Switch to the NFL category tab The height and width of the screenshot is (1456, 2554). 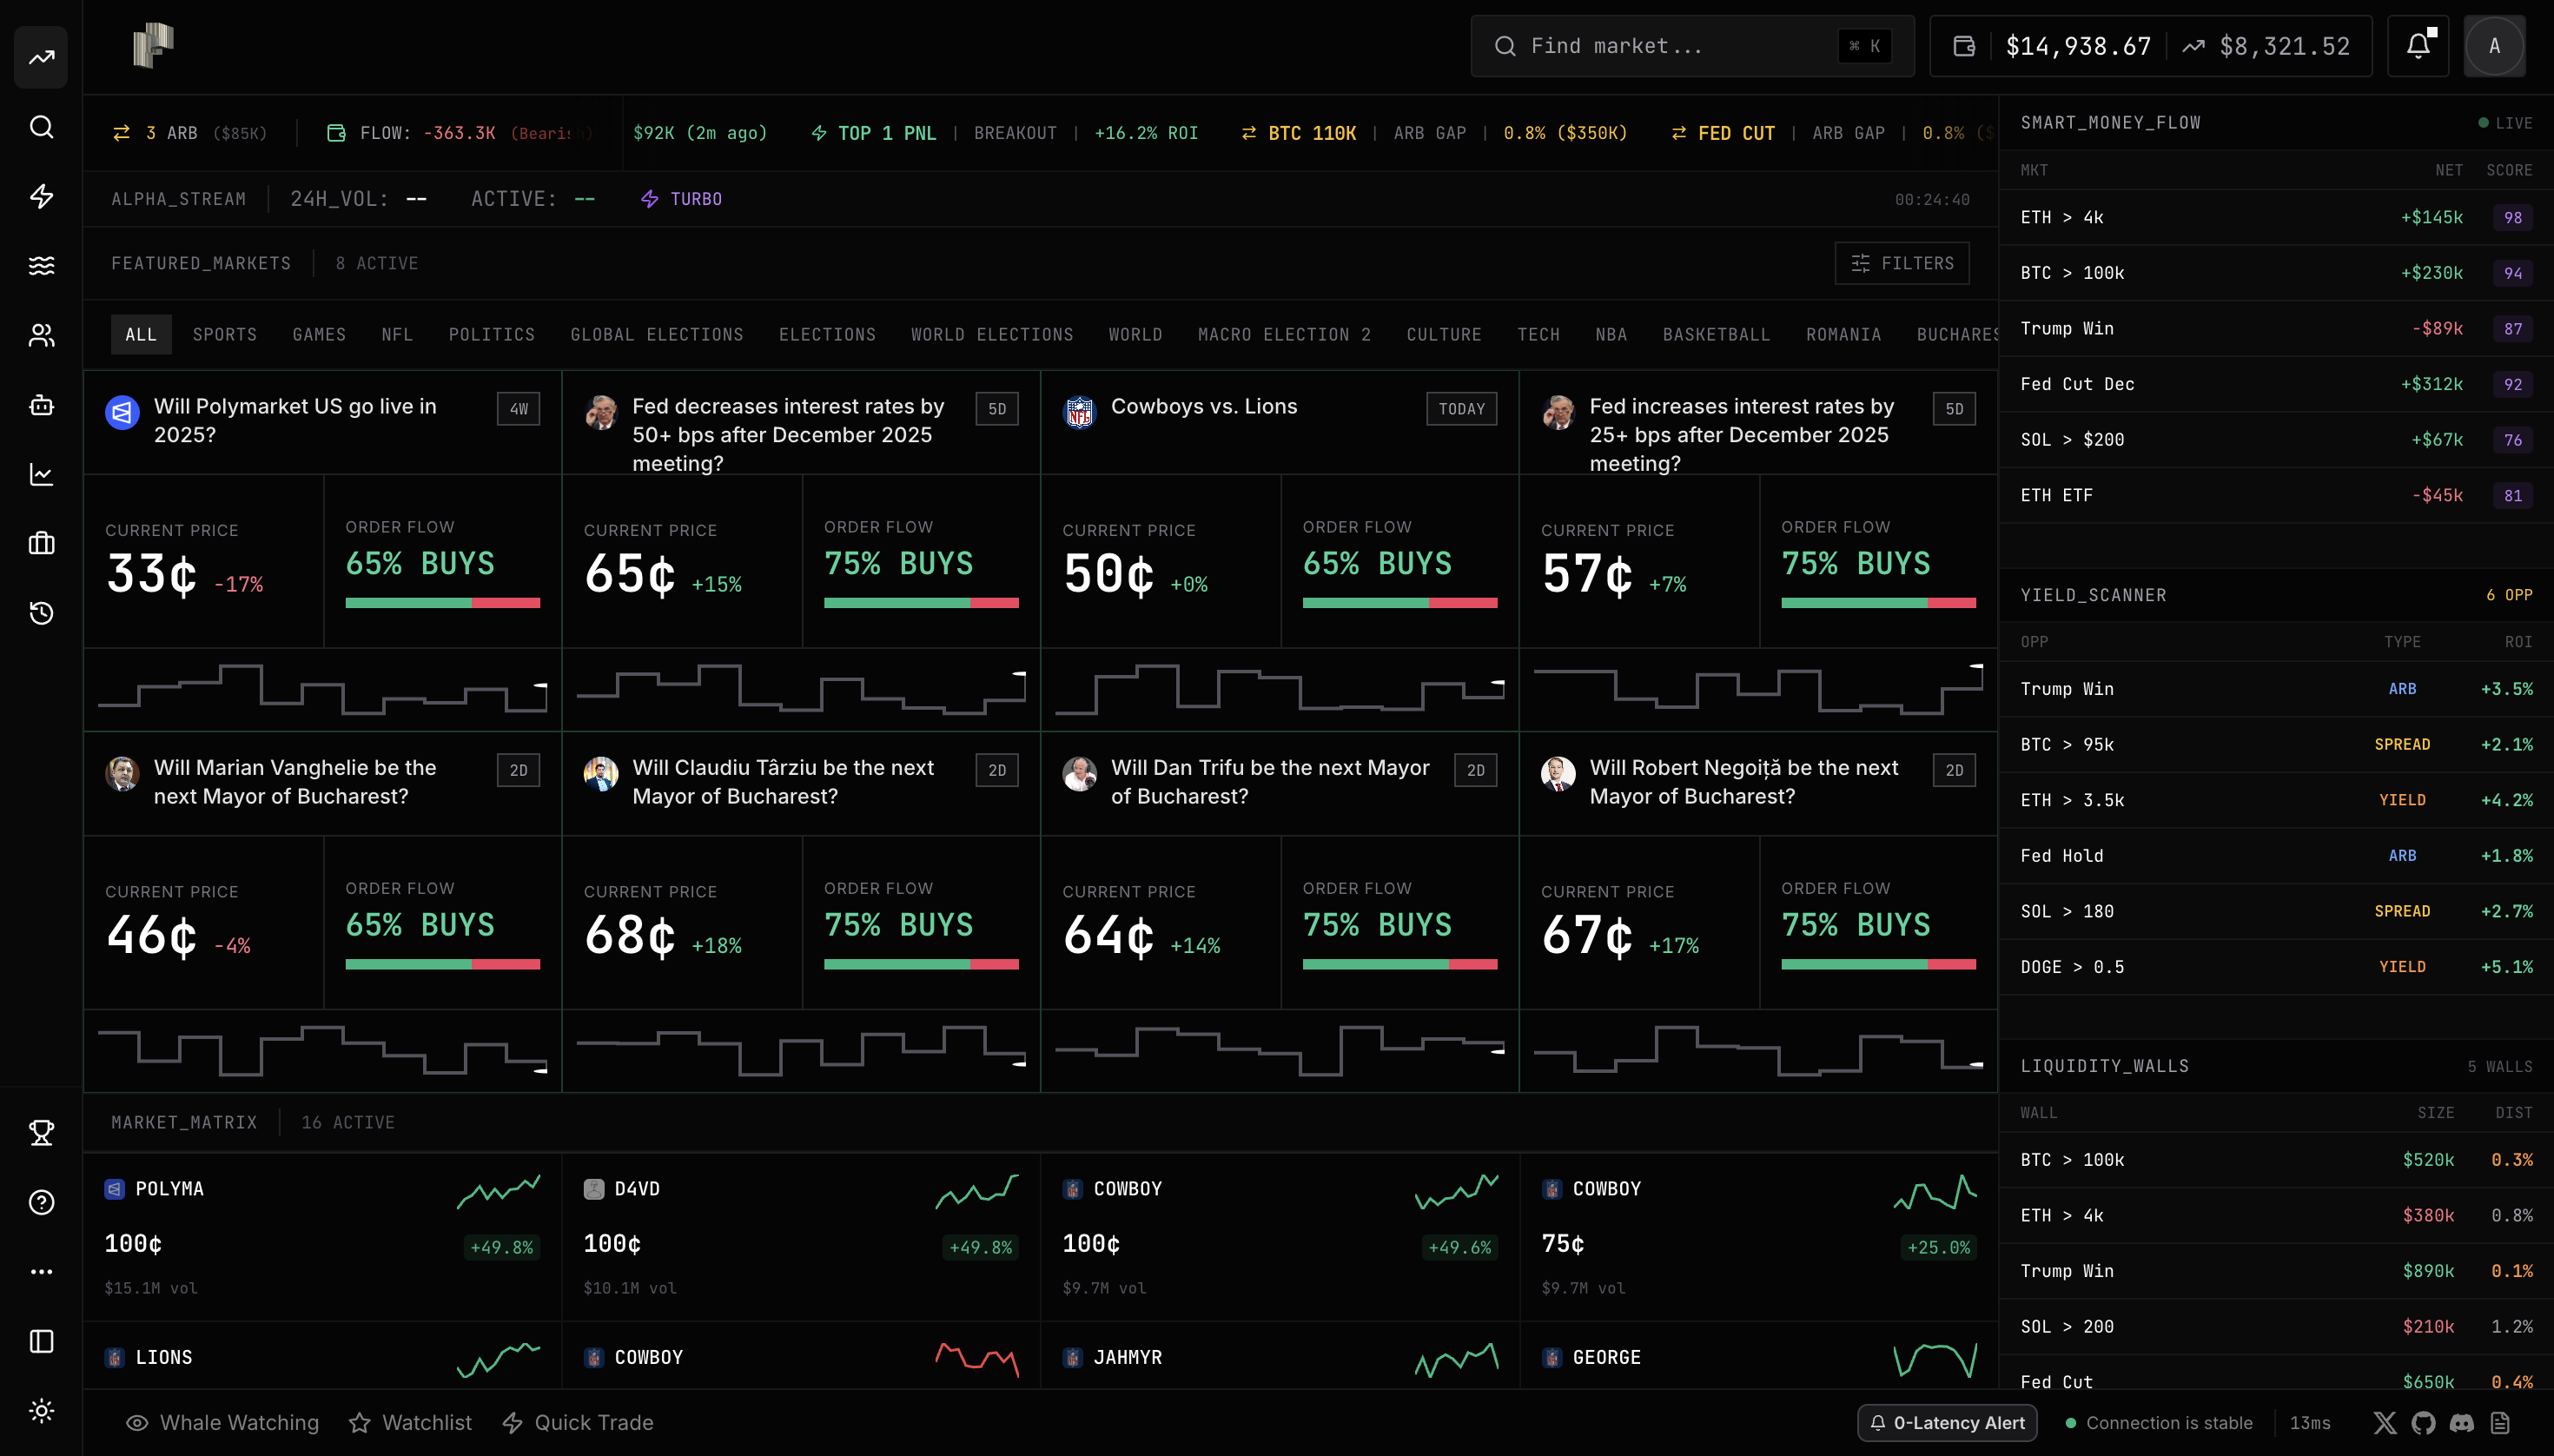click(x=396, y=334)
